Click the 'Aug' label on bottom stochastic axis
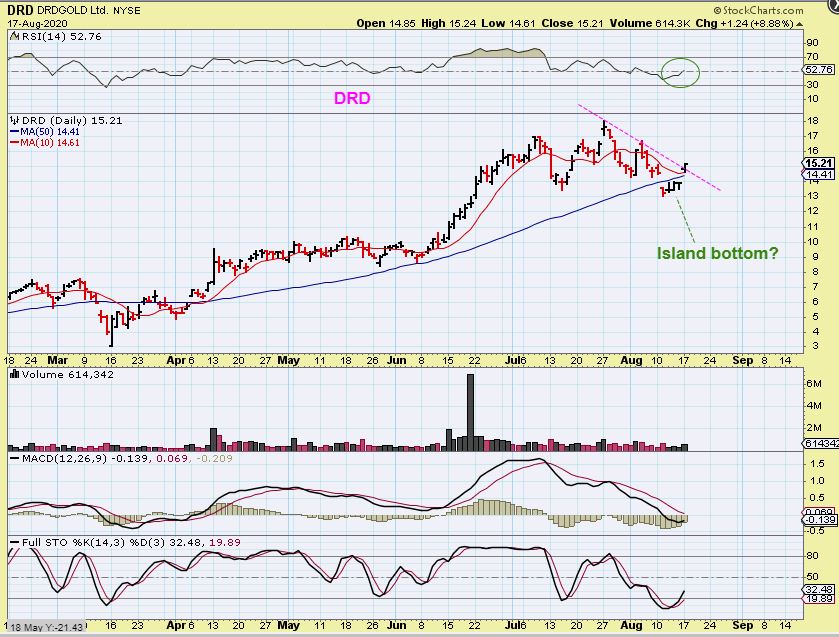The width and height of the screenshot is (839, 637). pos(631,625)
